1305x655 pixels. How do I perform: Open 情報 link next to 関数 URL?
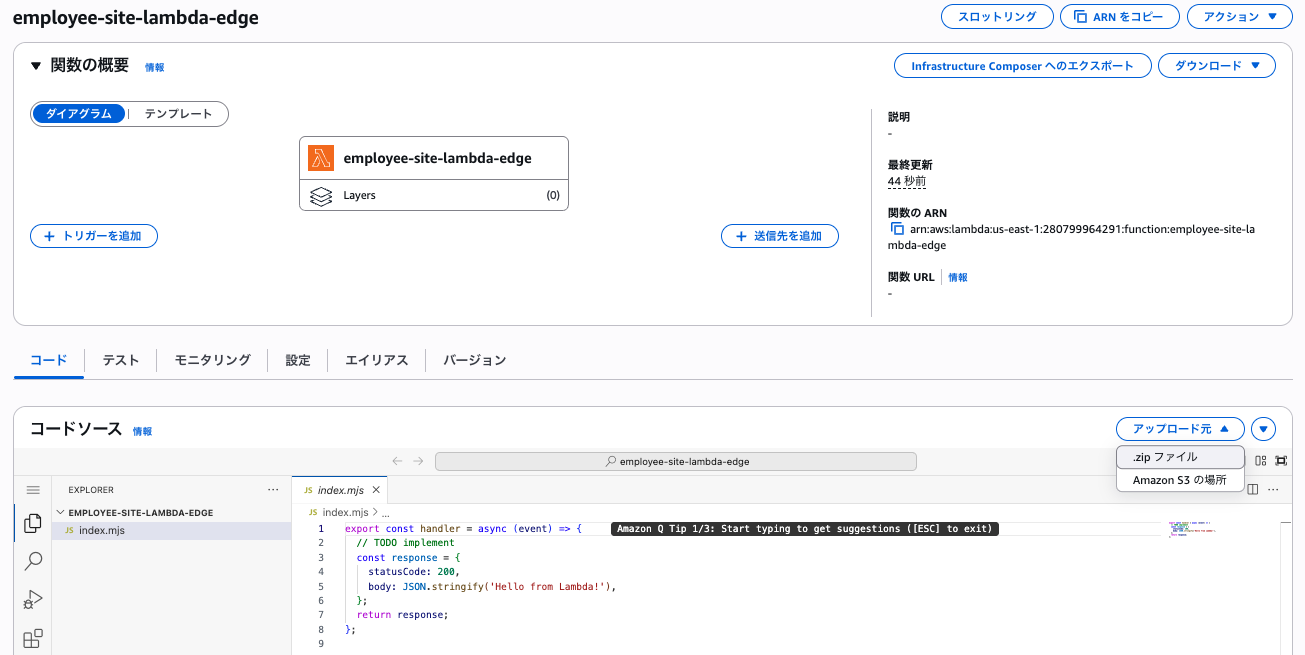click(958, 277)
